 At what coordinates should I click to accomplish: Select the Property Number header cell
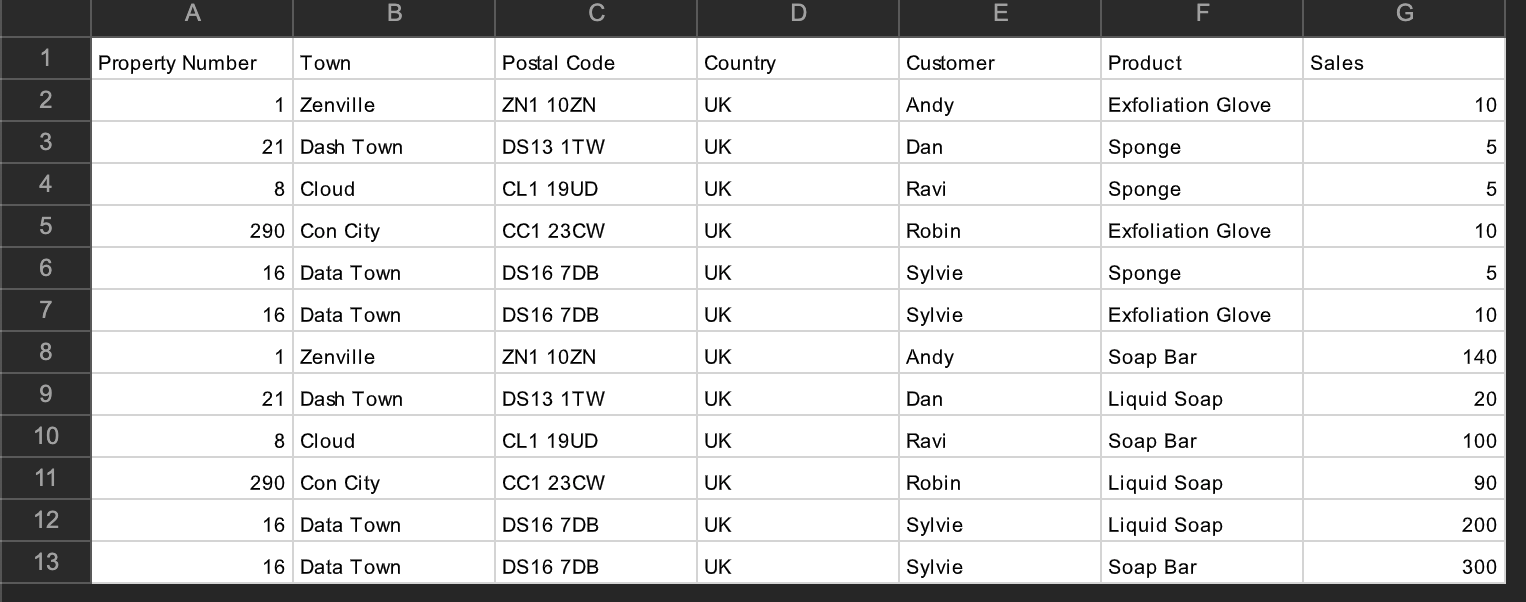[192, 63]
